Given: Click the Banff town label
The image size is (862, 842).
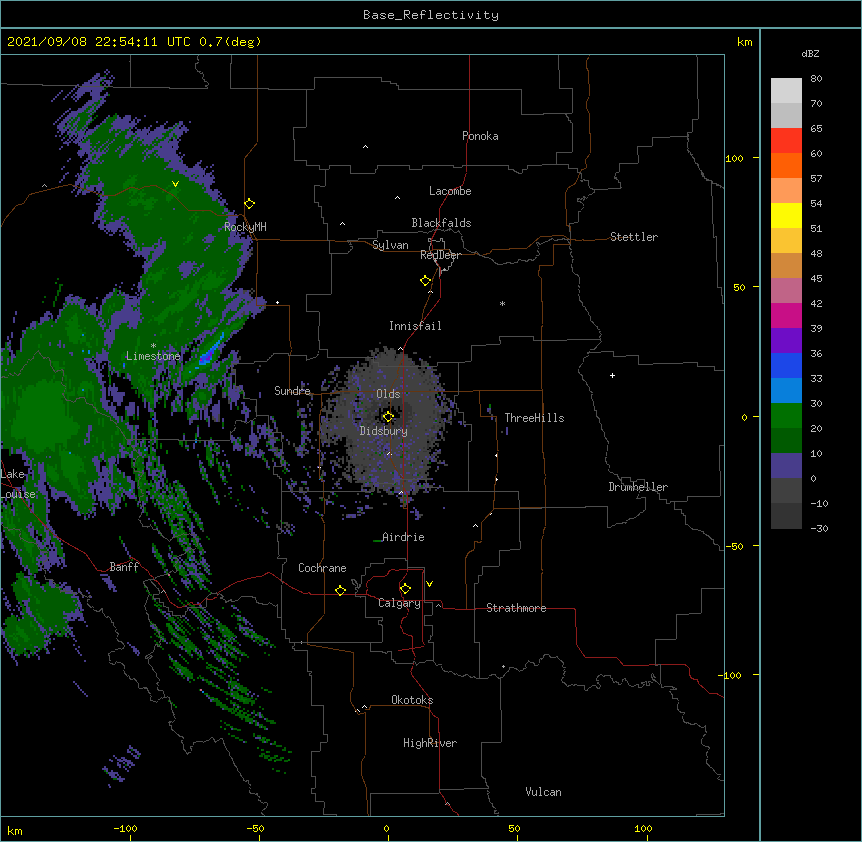Looking at the screenshot, I should pos(124,567).
